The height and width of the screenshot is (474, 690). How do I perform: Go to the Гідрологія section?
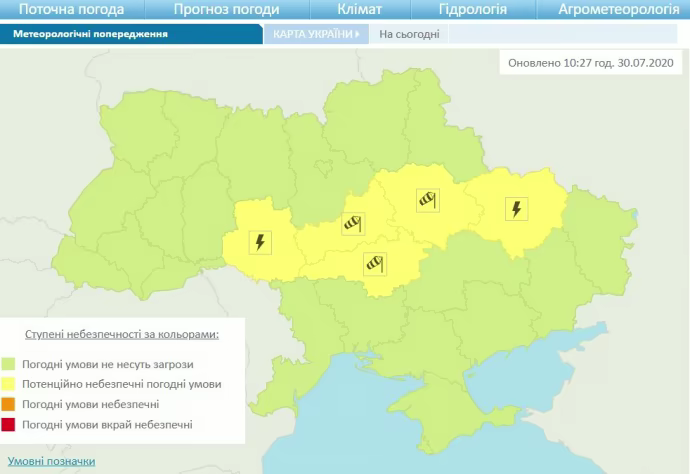coord(473,10)
